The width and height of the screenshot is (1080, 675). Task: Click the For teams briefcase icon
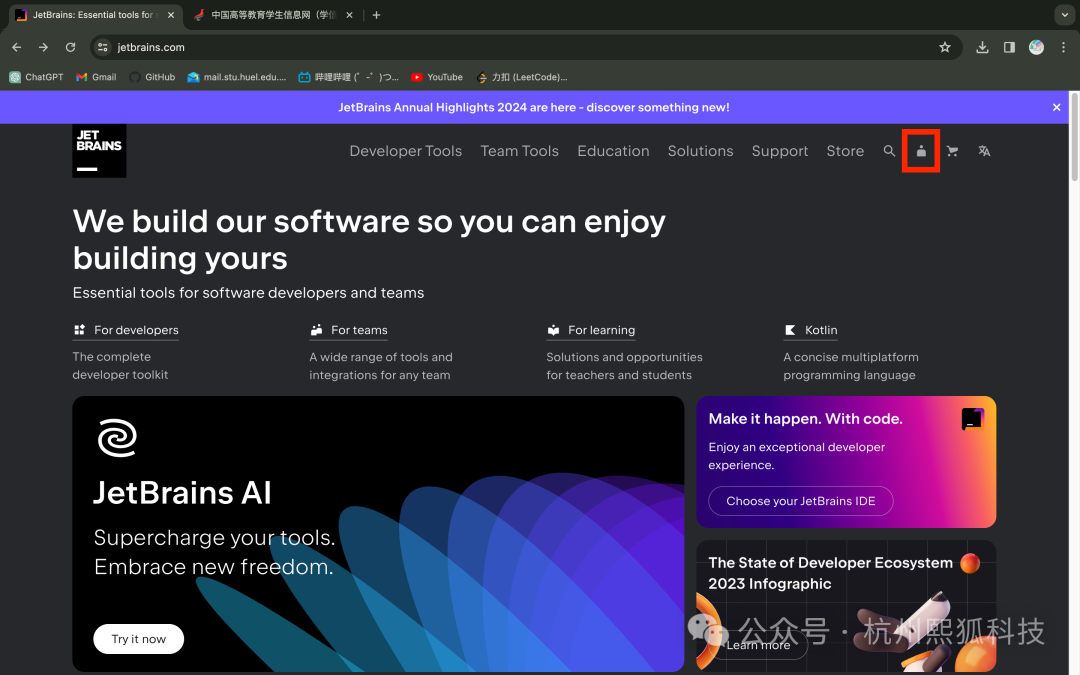[316, 330]
